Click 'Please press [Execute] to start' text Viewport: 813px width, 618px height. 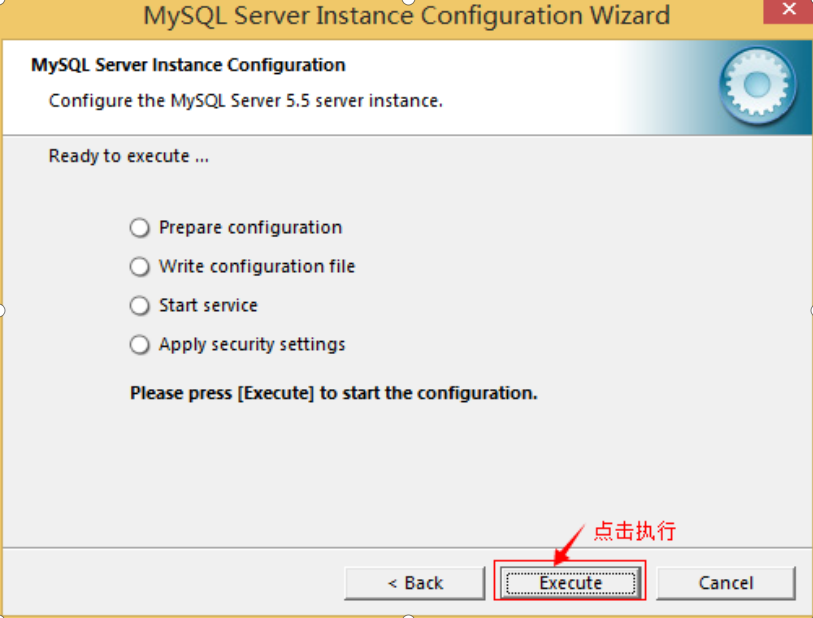(333, 393)
